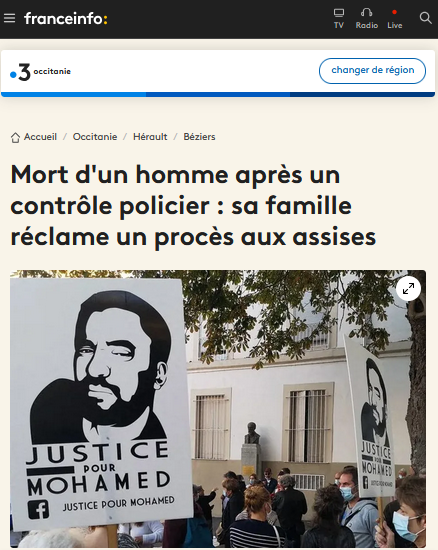Open the Radio headphones icon

click(x=366, y=13)
